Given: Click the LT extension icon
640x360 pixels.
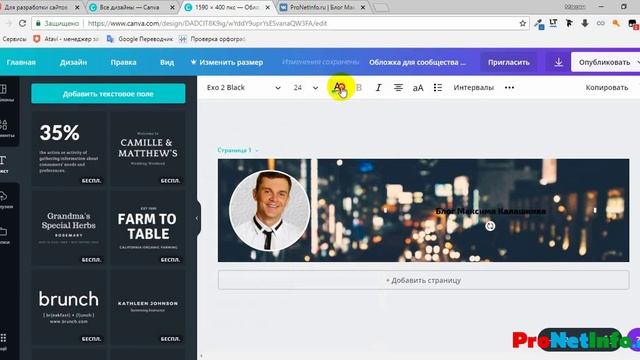Looking at the screenshot, I should click(553, 23).
